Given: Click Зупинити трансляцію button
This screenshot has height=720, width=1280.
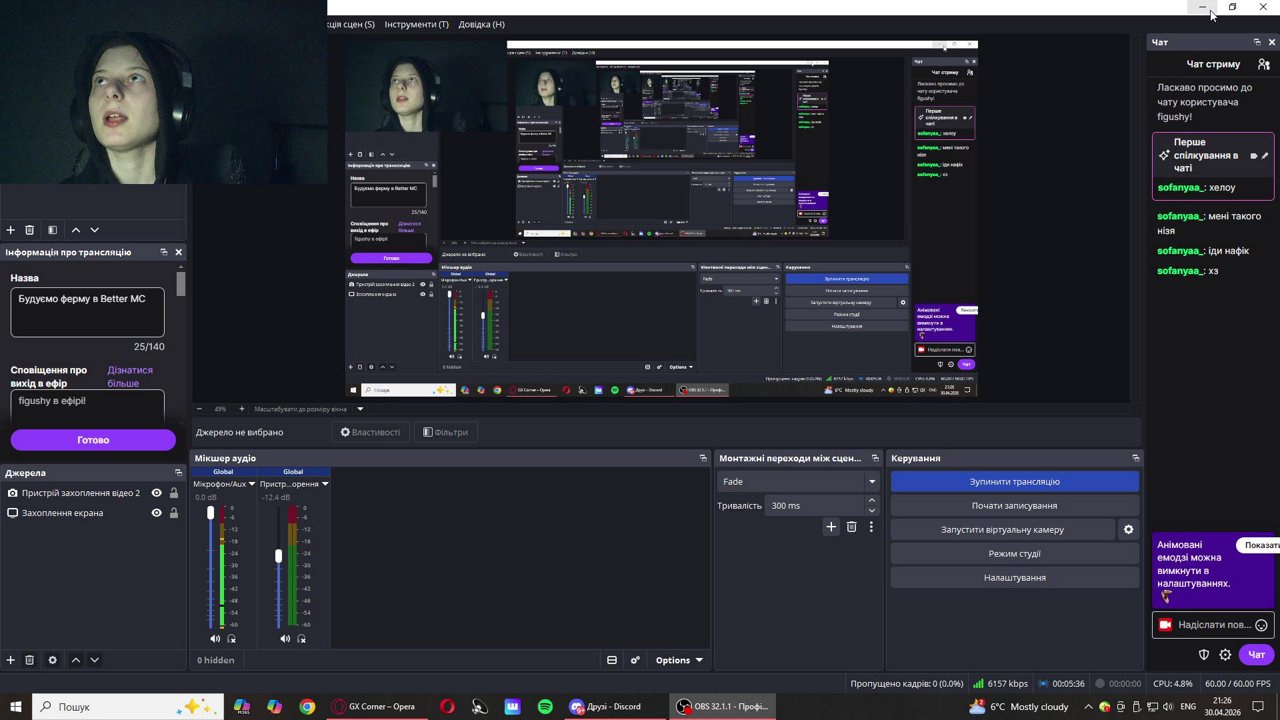Looking at the screenshot, I should coord(1014,482).
